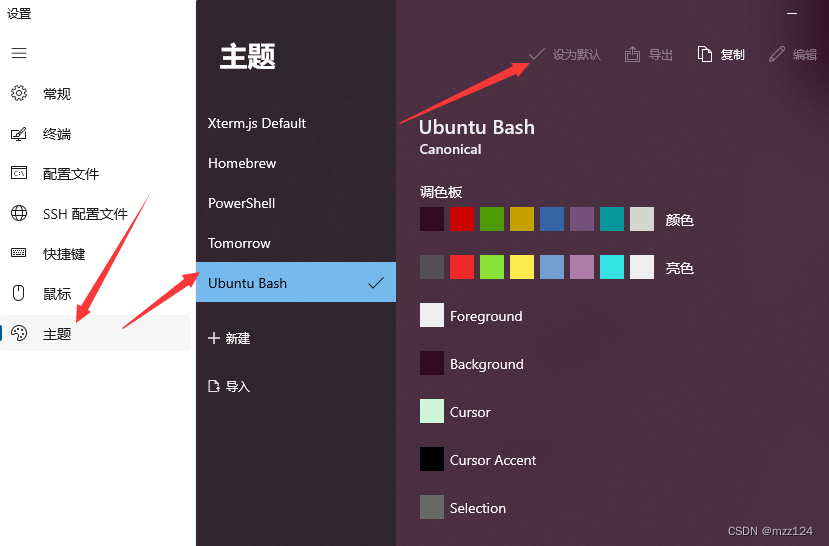This screenshot has width=829, height=546.
Task: Open the 快捷键 keyboard shortcuts page
Action: click(63, 254)
